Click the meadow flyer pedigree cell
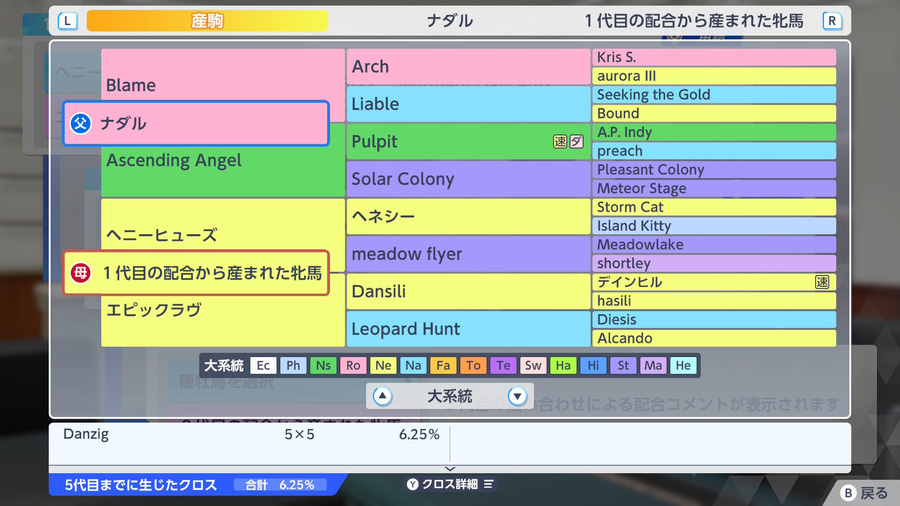Image resolution: width=900 pixels, height=506 pixels. click(468, 254)
